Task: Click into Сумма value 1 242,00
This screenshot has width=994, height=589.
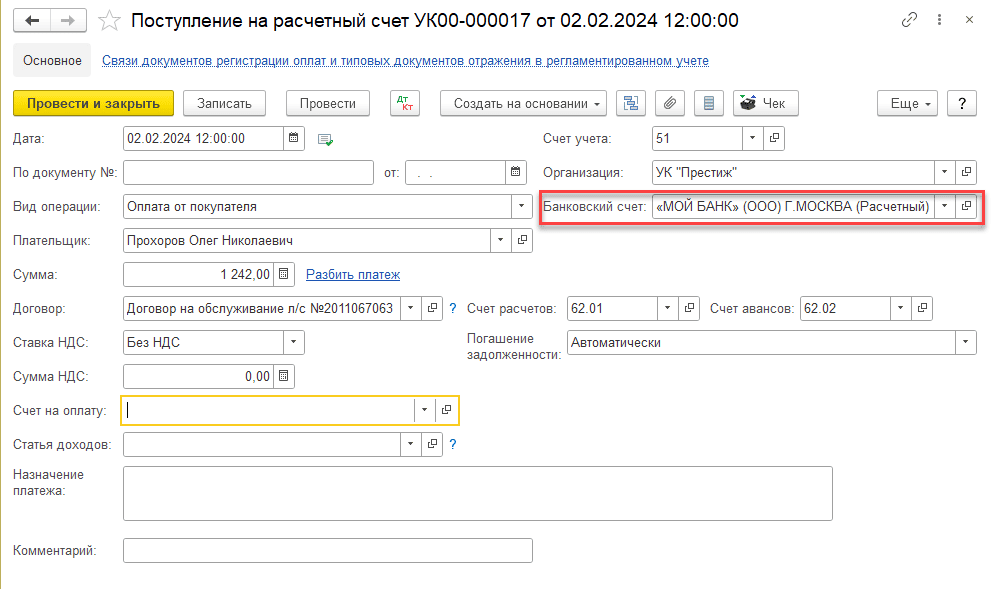Action: pyautogui.click(x=198, y=275)
